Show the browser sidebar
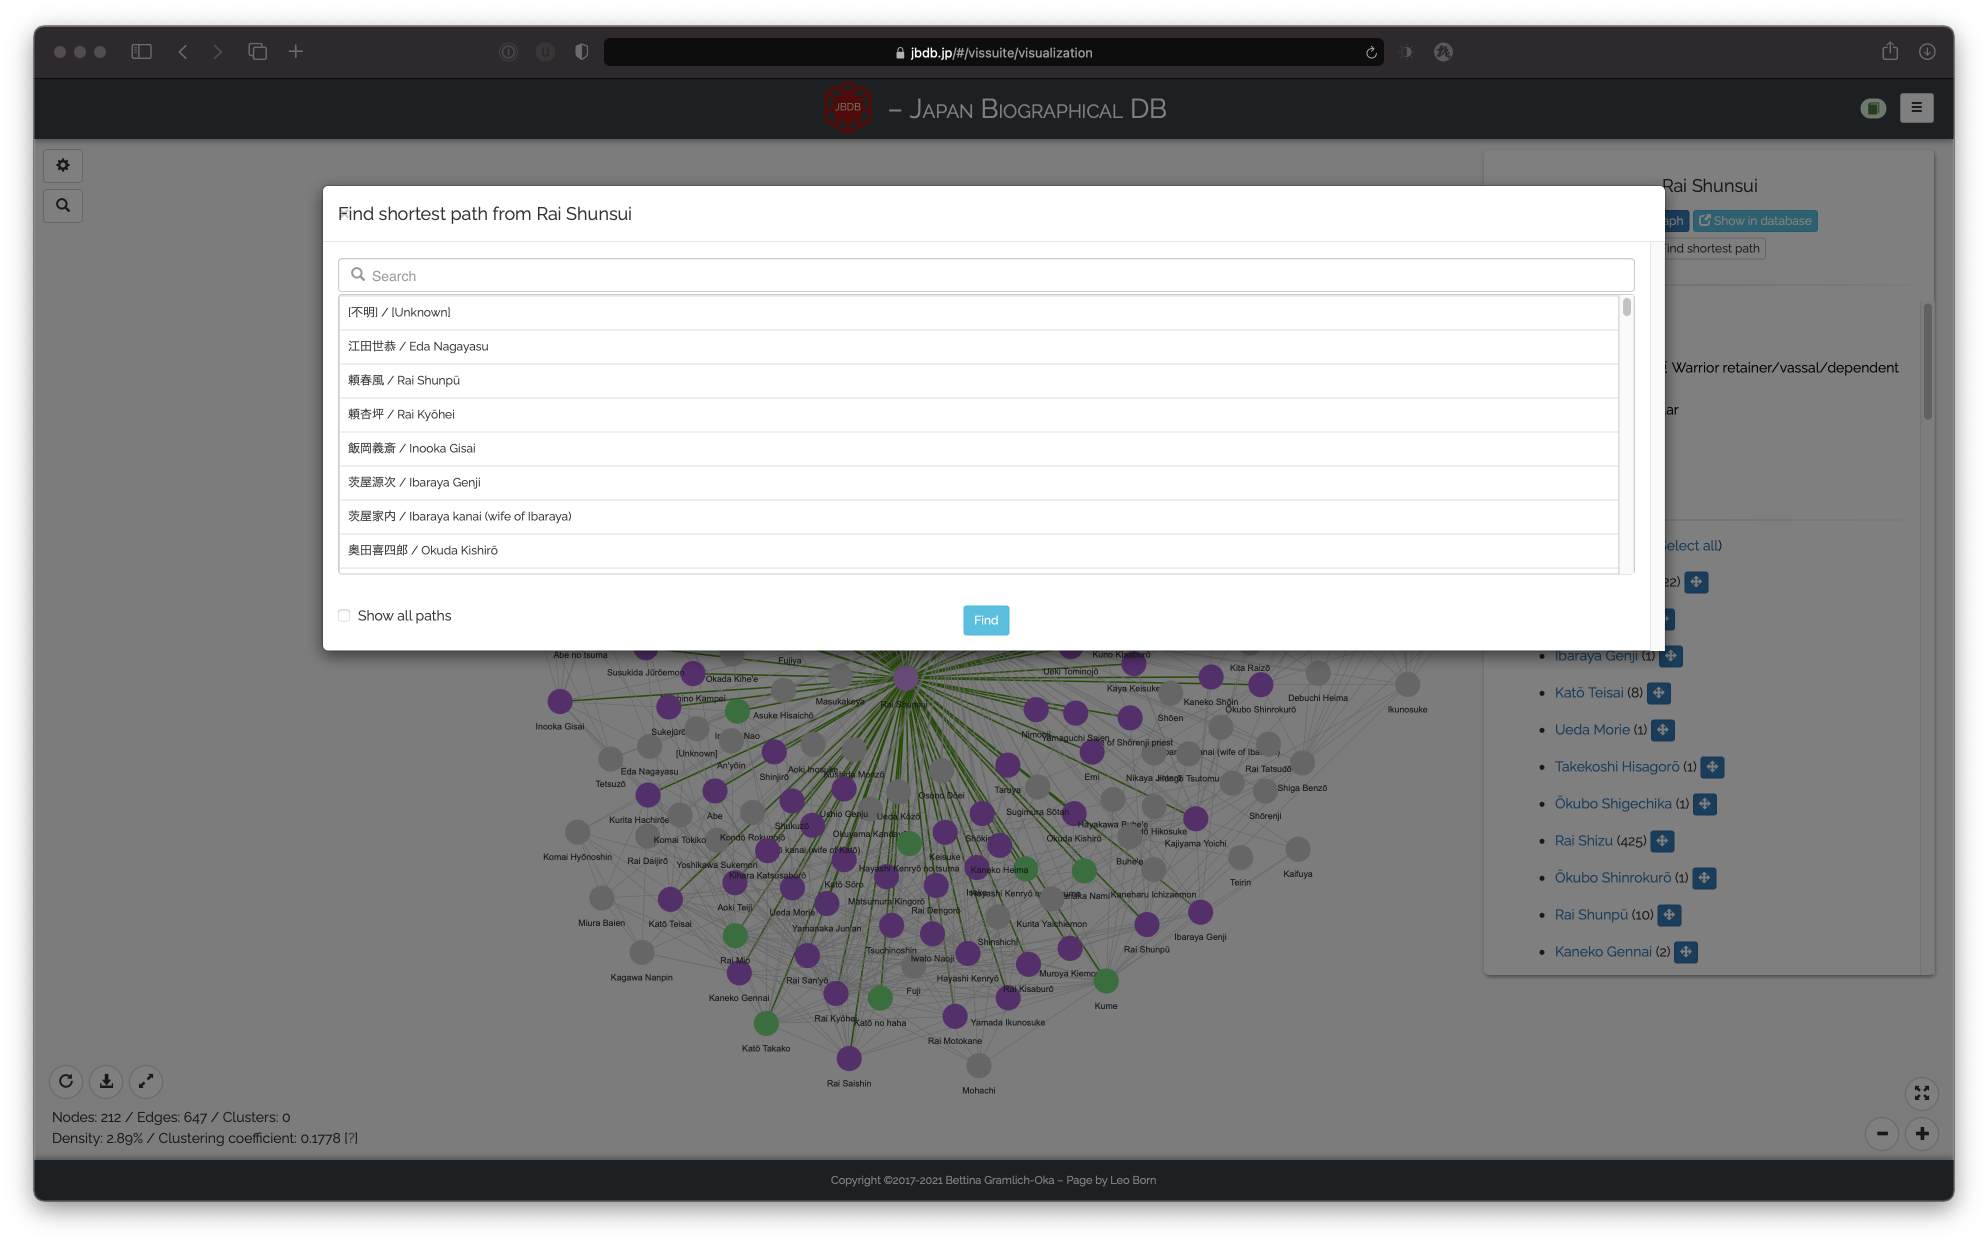 pos(141,52)
